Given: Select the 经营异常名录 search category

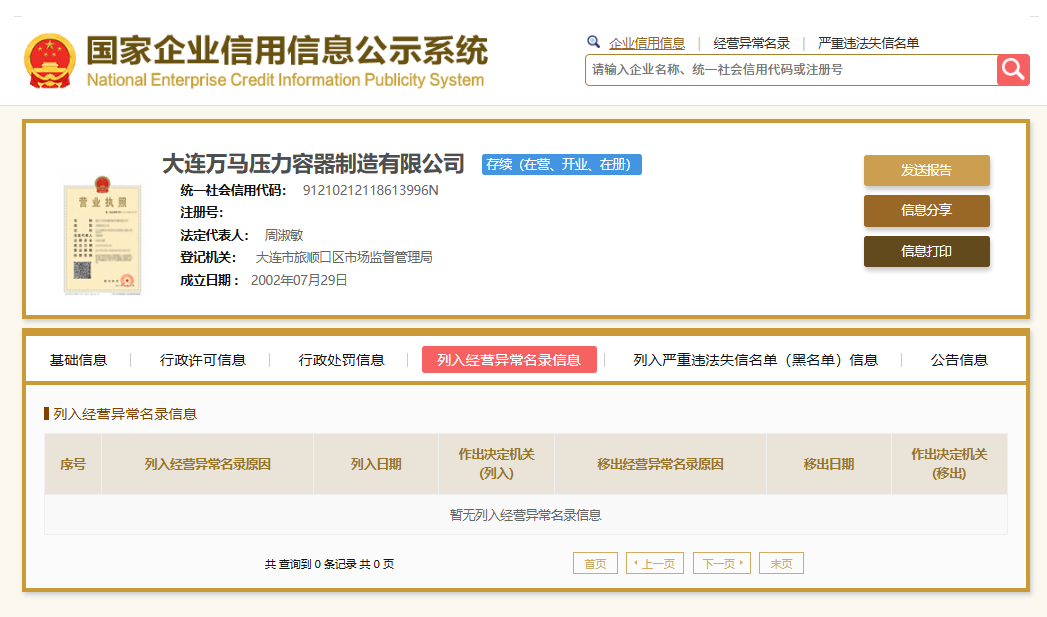Looking at the screenshot, I should click(751, 43).
